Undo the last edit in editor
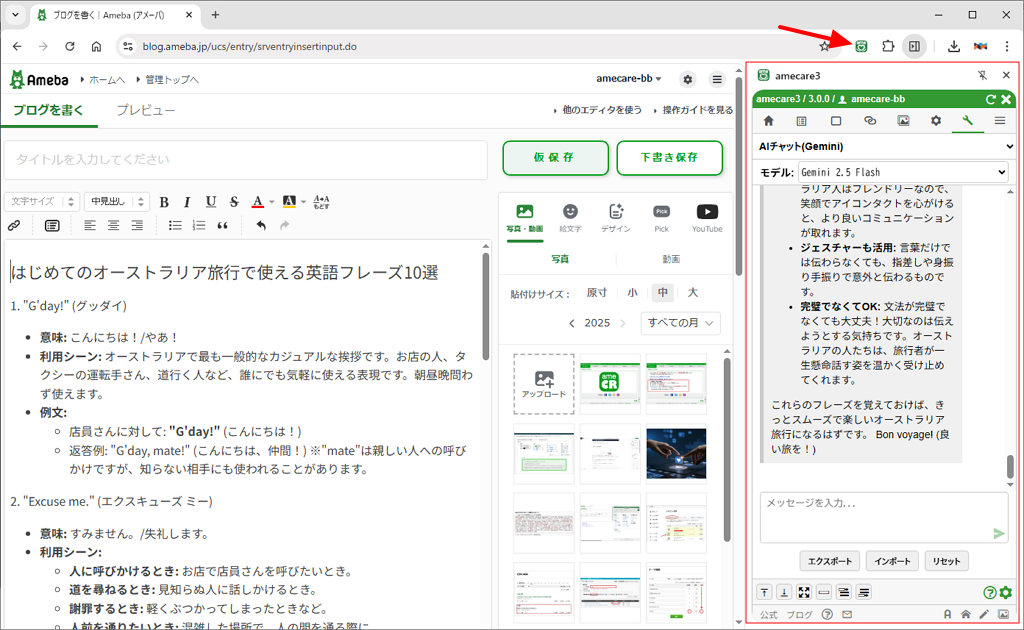The height and width of the screenshot is (630, 1024). (x=261, y=225)
